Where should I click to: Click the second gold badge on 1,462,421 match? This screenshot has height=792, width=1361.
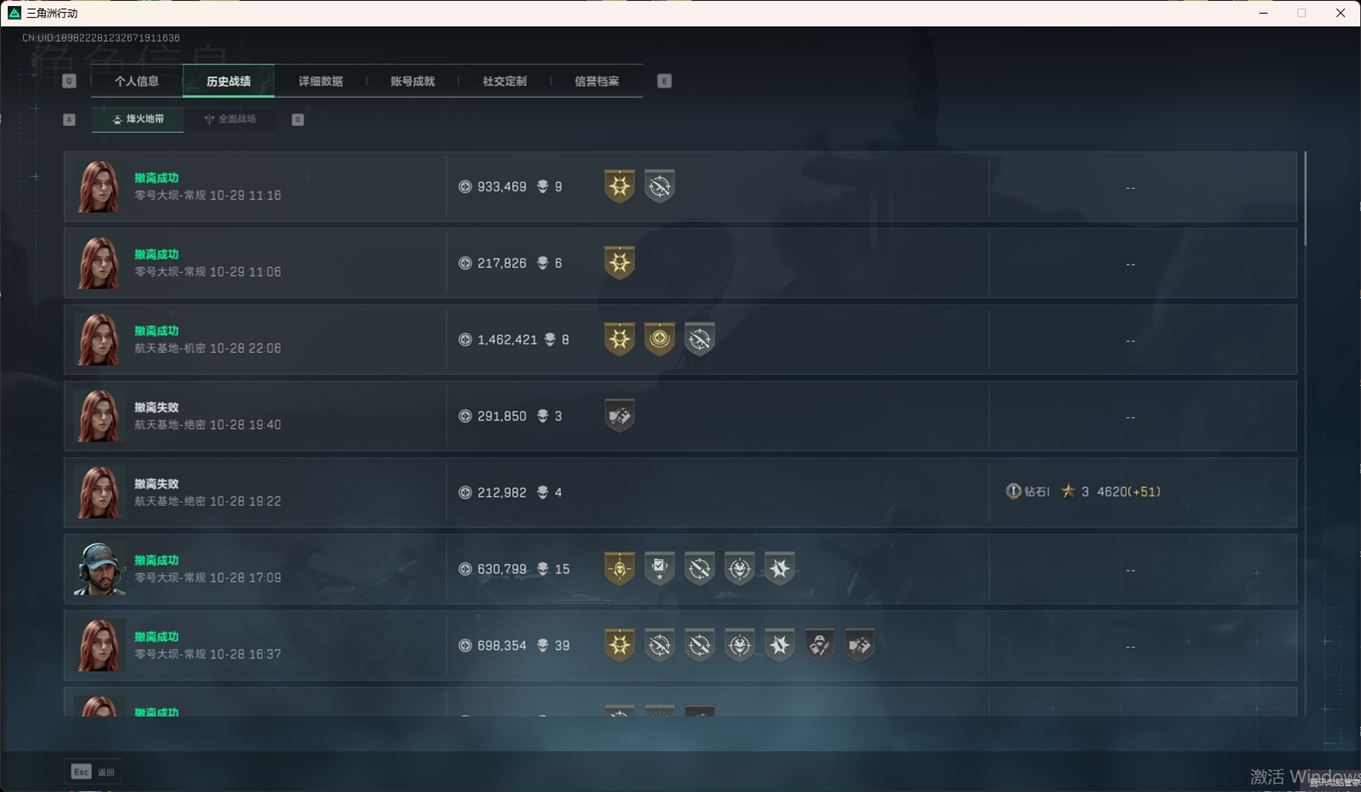659,339
